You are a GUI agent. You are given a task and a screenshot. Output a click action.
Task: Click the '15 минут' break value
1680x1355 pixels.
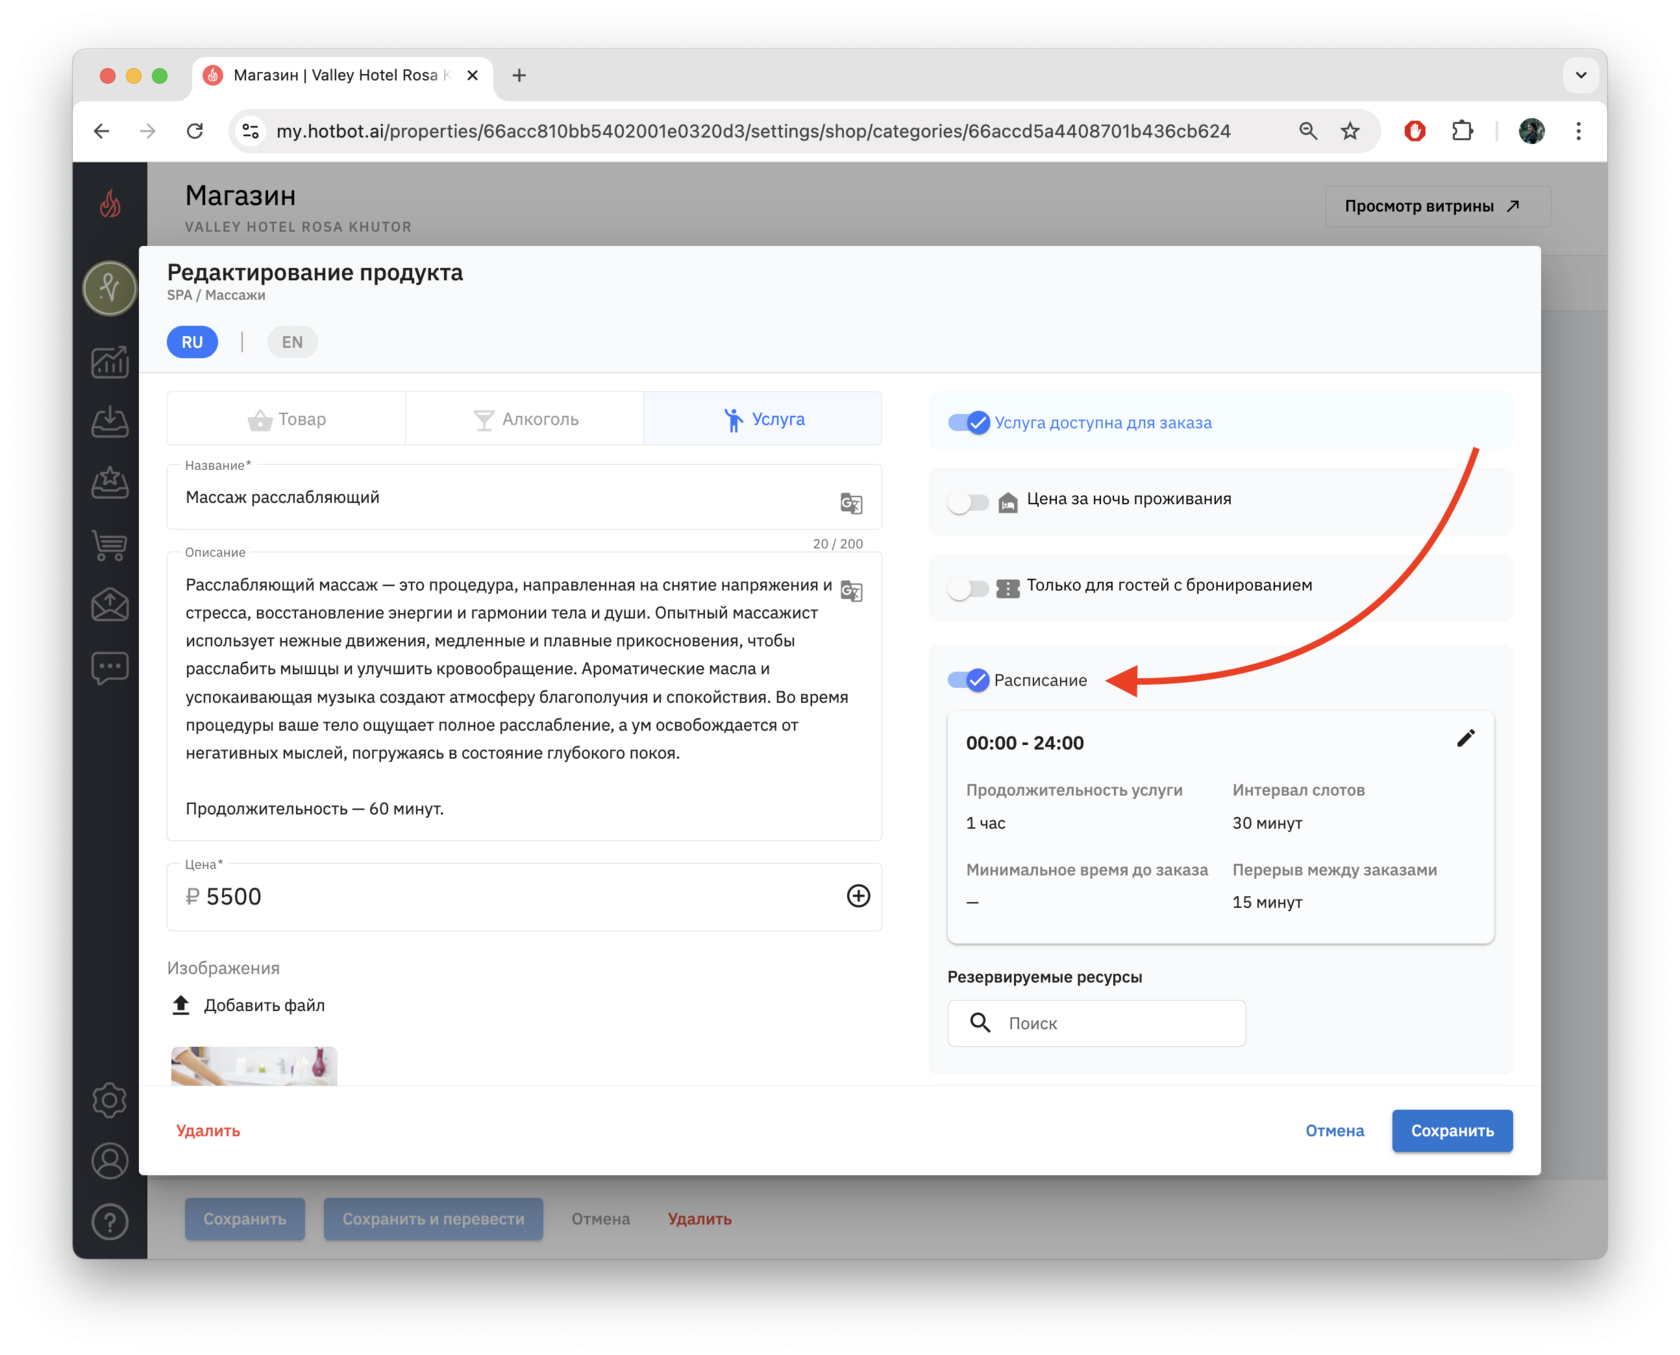tap(1267, 902)
